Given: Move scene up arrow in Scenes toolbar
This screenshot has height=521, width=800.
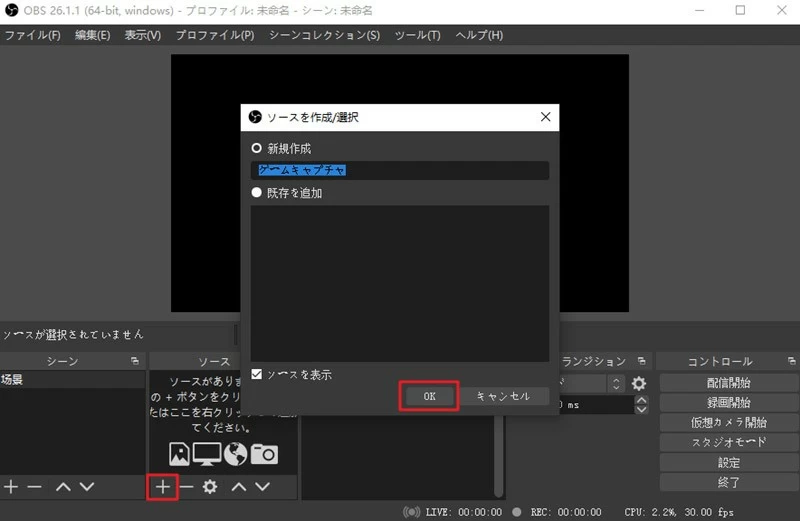Looking at the screenshot, I should pos(63,487).
